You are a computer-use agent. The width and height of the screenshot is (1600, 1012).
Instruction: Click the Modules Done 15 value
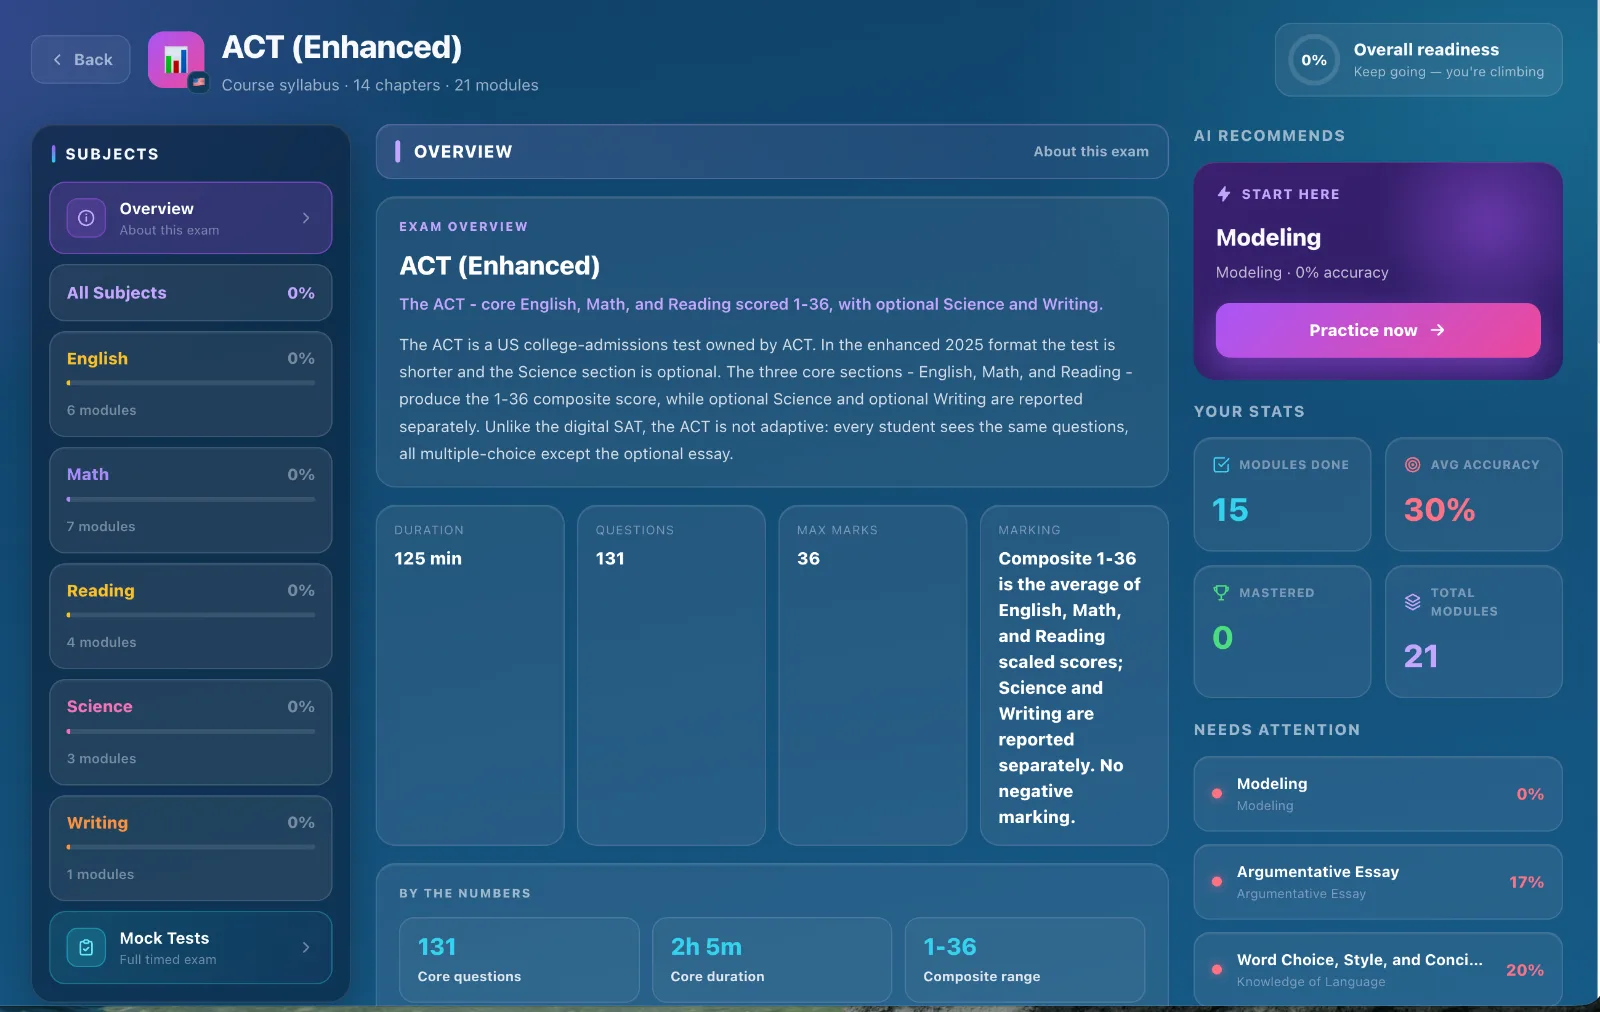(1230, 510)
